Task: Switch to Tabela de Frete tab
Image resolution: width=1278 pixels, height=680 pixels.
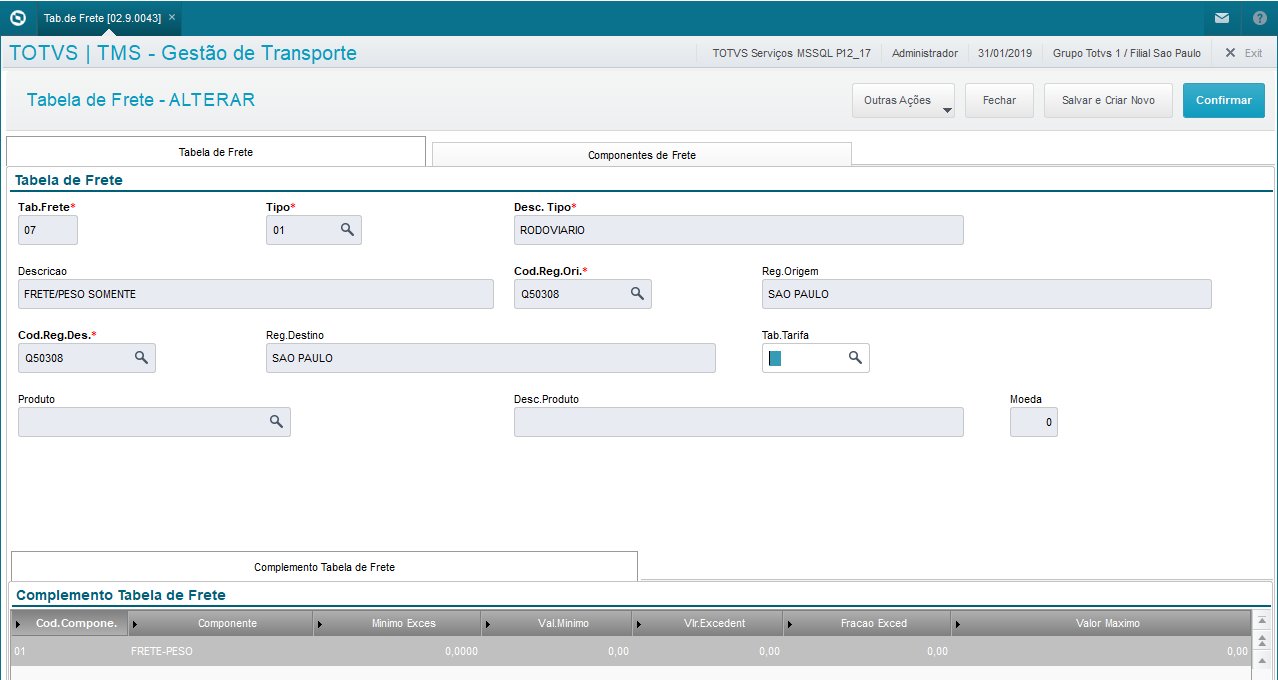Action: click(x=216, y=152)
